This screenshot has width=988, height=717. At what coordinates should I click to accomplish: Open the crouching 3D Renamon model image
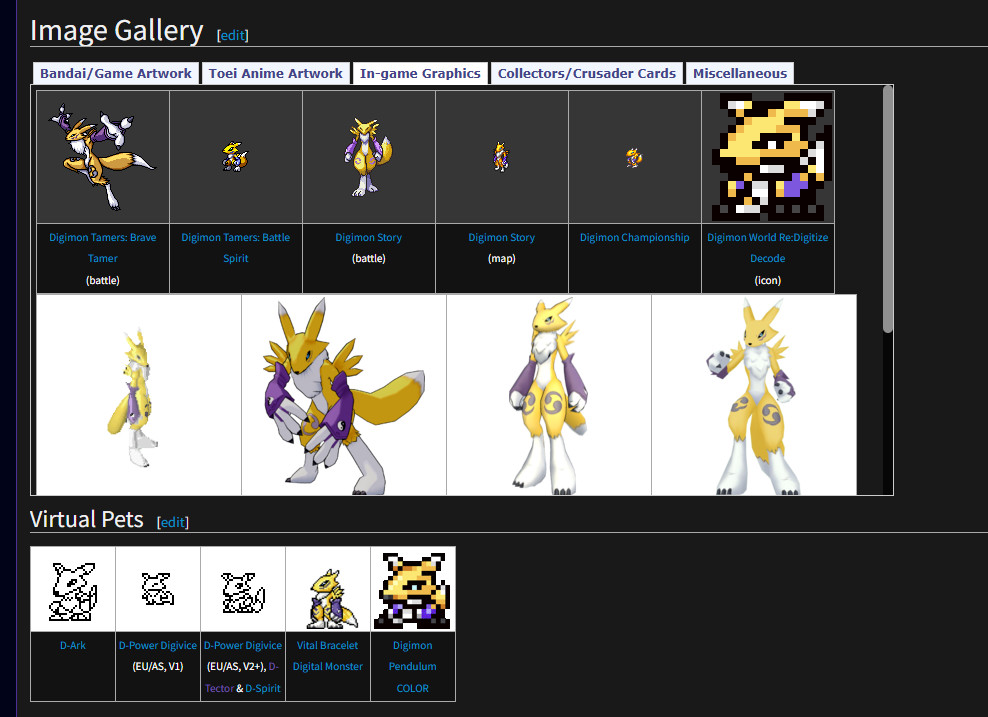(344, 395)
